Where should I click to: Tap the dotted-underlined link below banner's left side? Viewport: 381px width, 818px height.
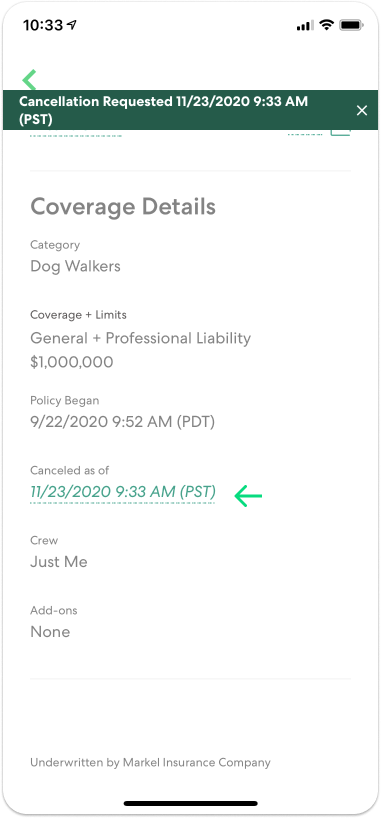76,135
